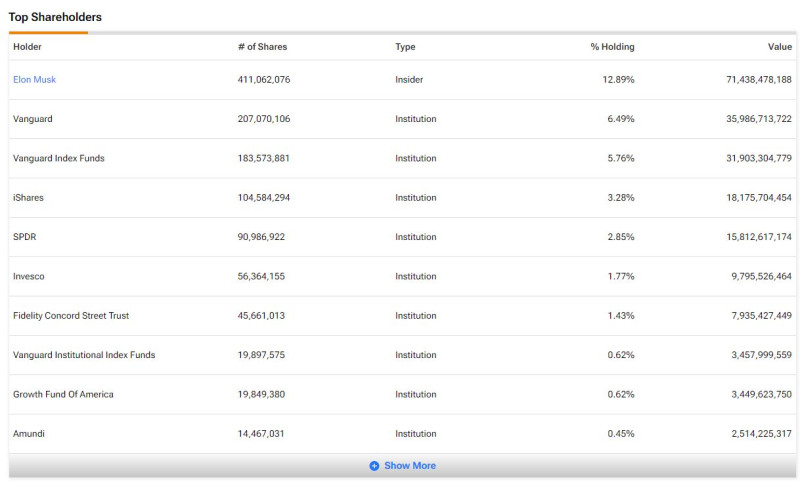800x482 pixels.
Task: Click the 1.43% holding value
Action: pyautogui.click(x=621, y=316)
